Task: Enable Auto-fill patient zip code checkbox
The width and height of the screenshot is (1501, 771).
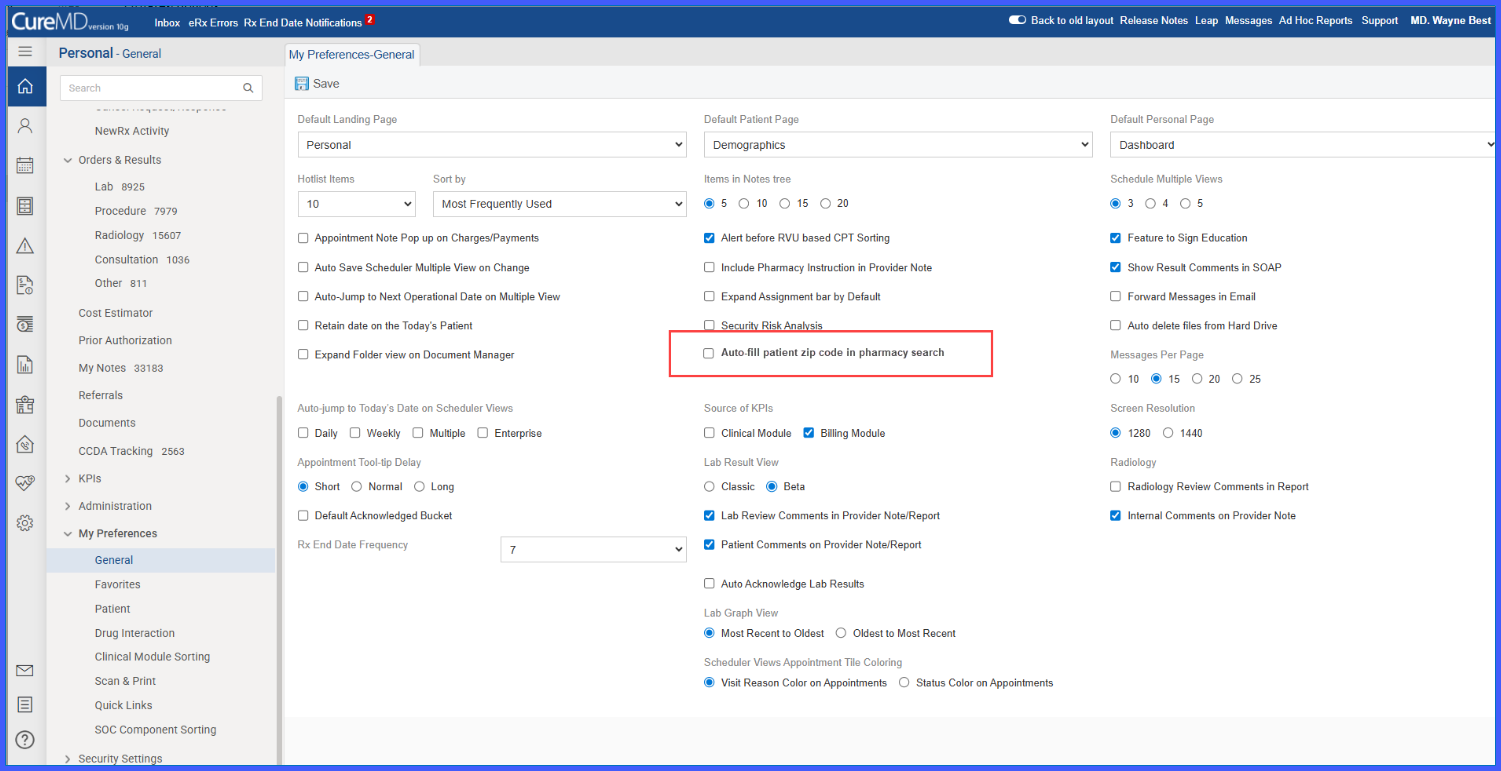Action: pyautogui.click(x=709, y=353)
